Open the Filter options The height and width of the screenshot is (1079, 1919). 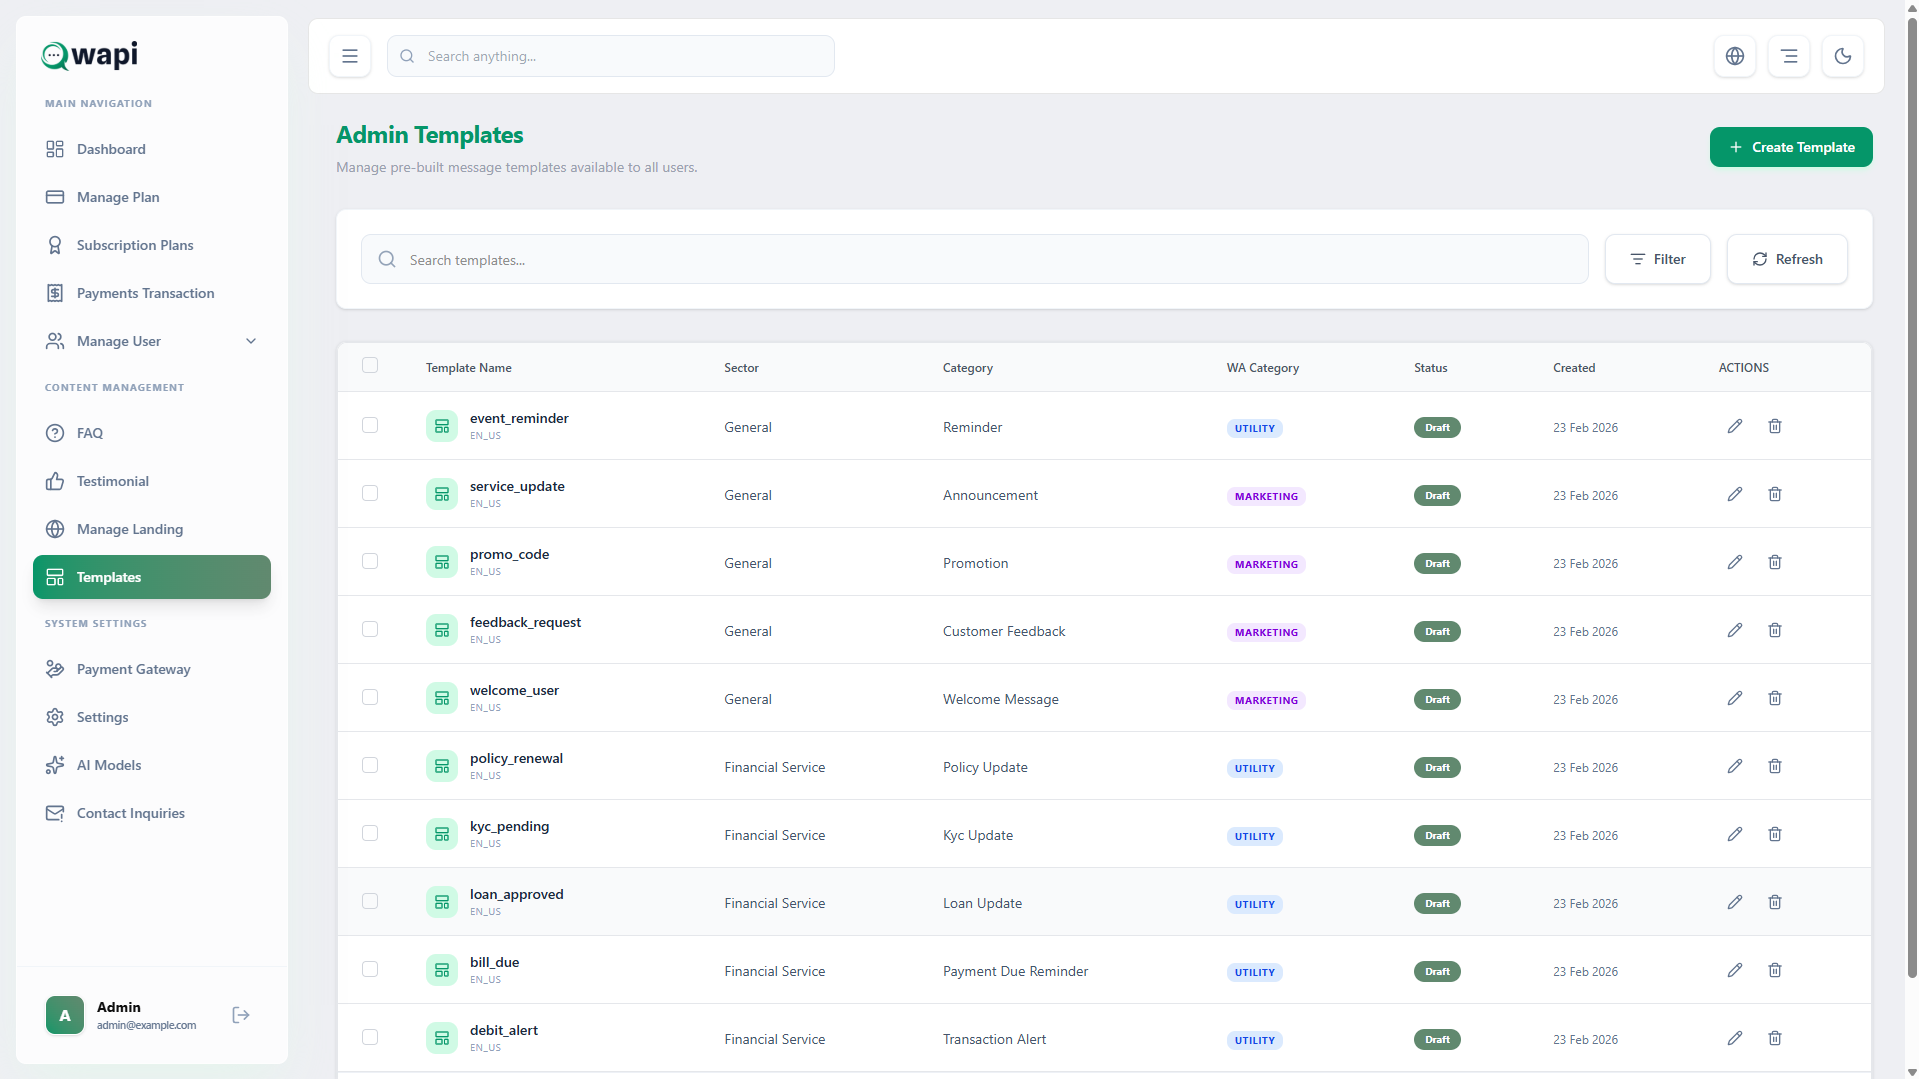[x=1657, y=260]
